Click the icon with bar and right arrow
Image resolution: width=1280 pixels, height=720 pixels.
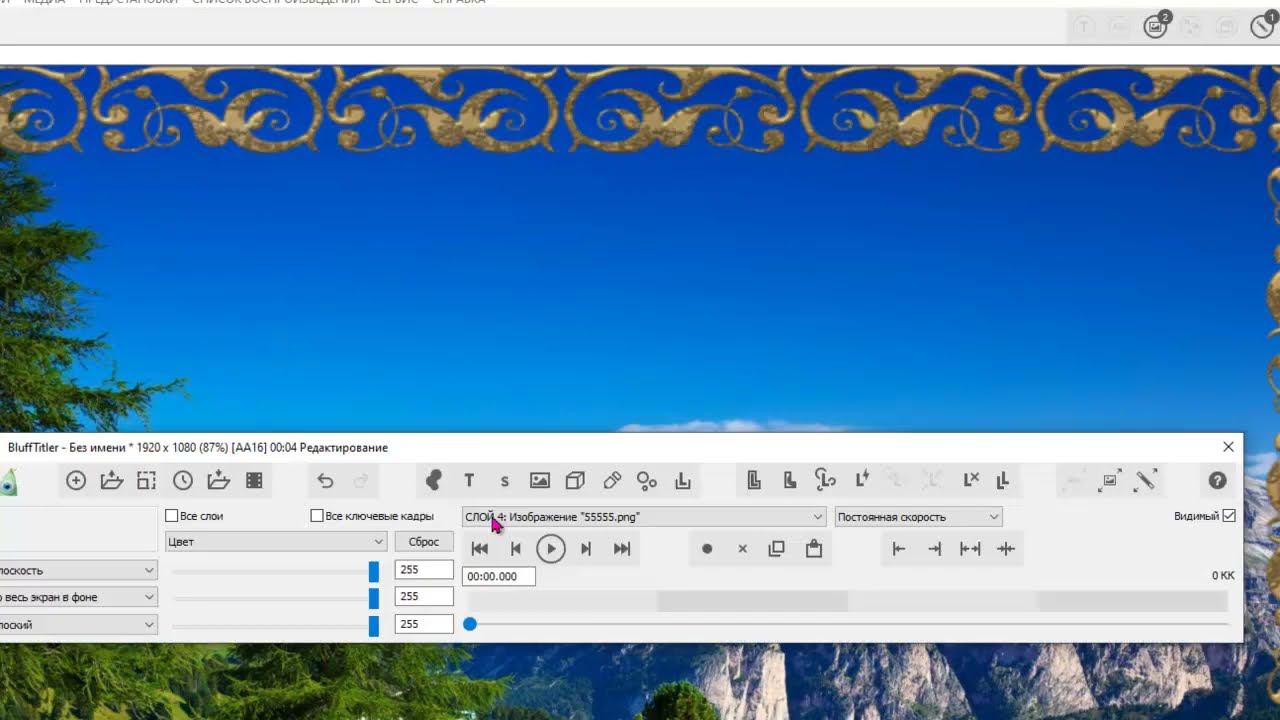[899, 549]
